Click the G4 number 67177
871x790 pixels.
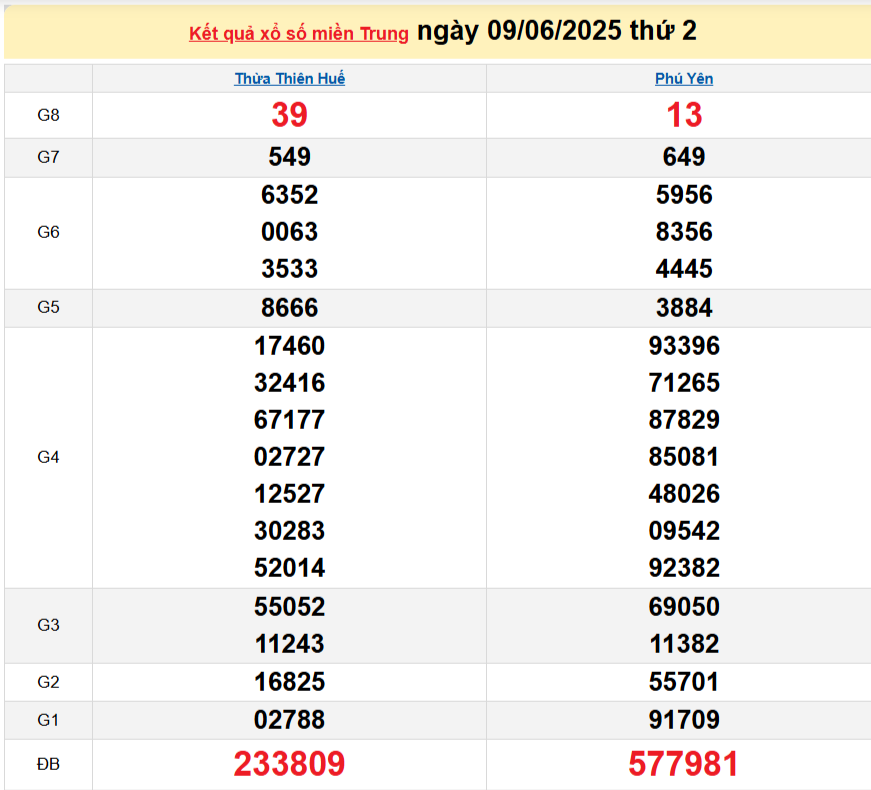click(289, 420)
